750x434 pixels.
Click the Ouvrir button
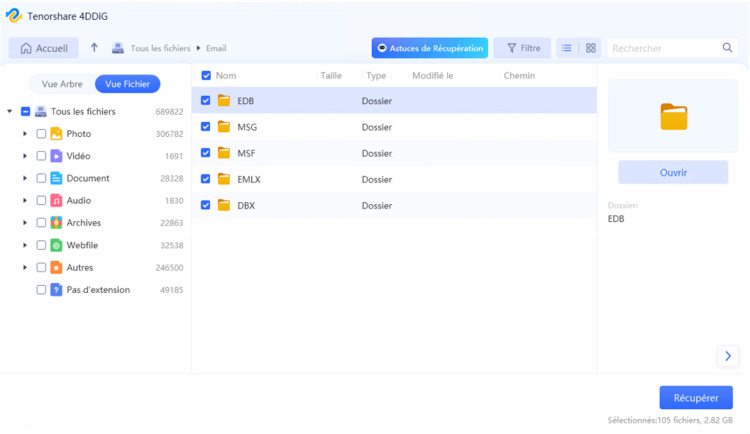tap(673, 173)
